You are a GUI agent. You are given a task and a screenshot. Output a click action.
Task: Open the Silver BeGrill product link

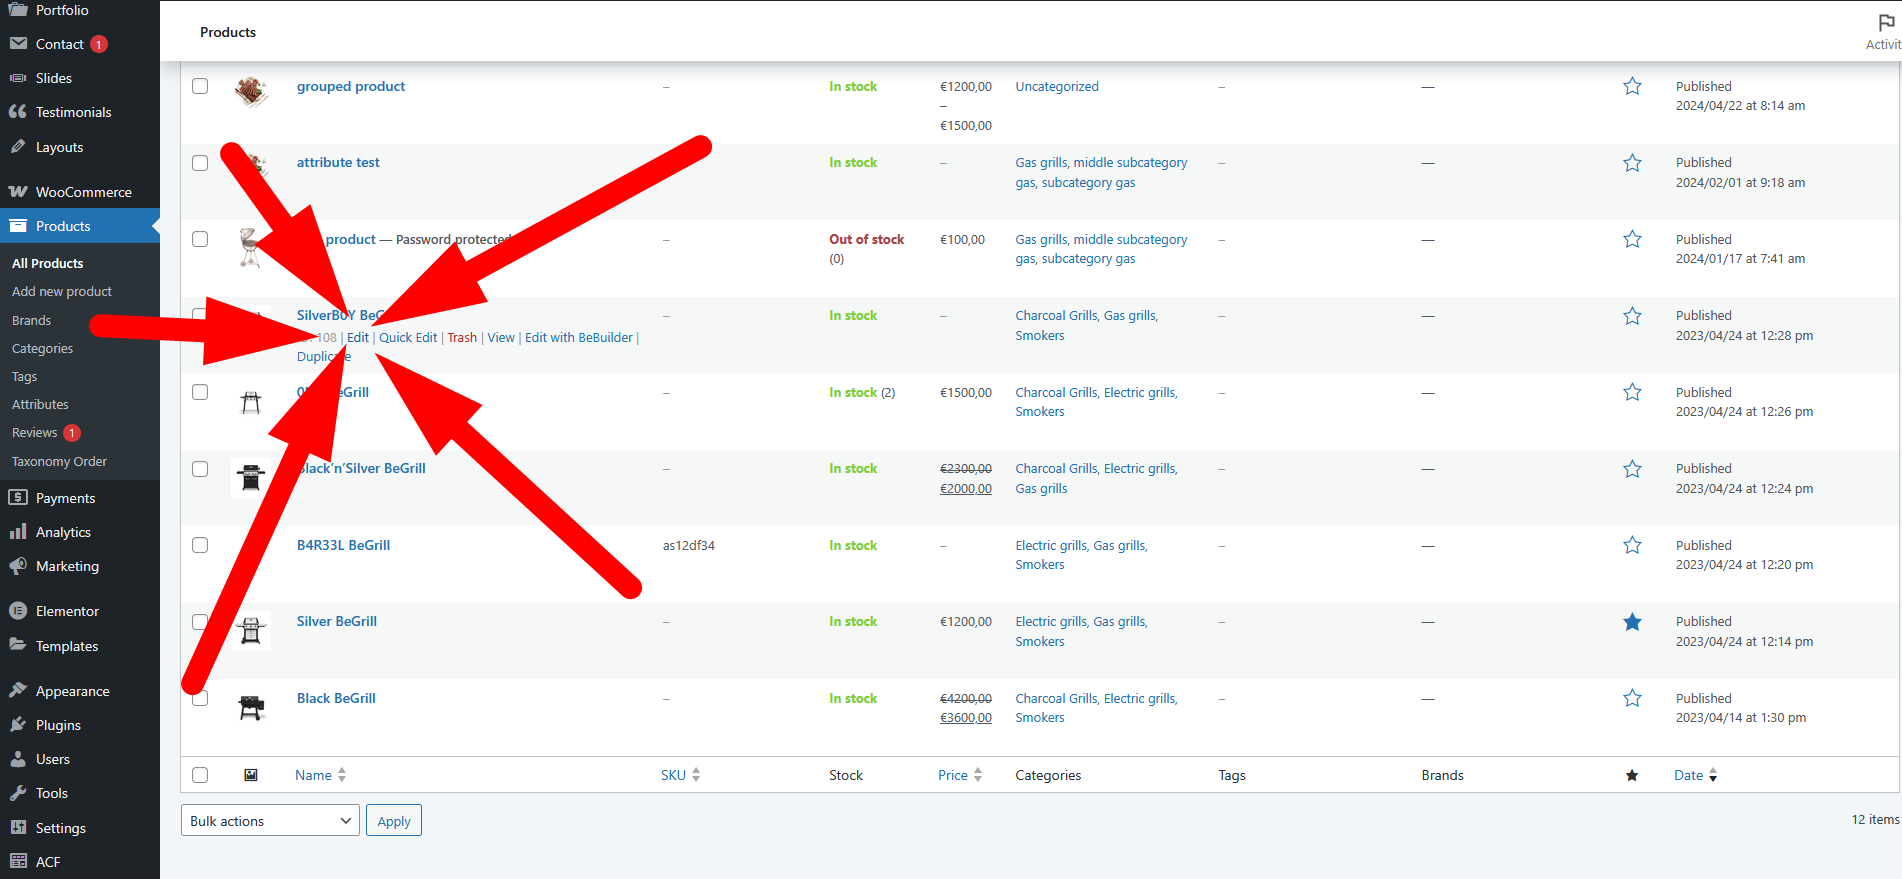click(x=337, y=621)
